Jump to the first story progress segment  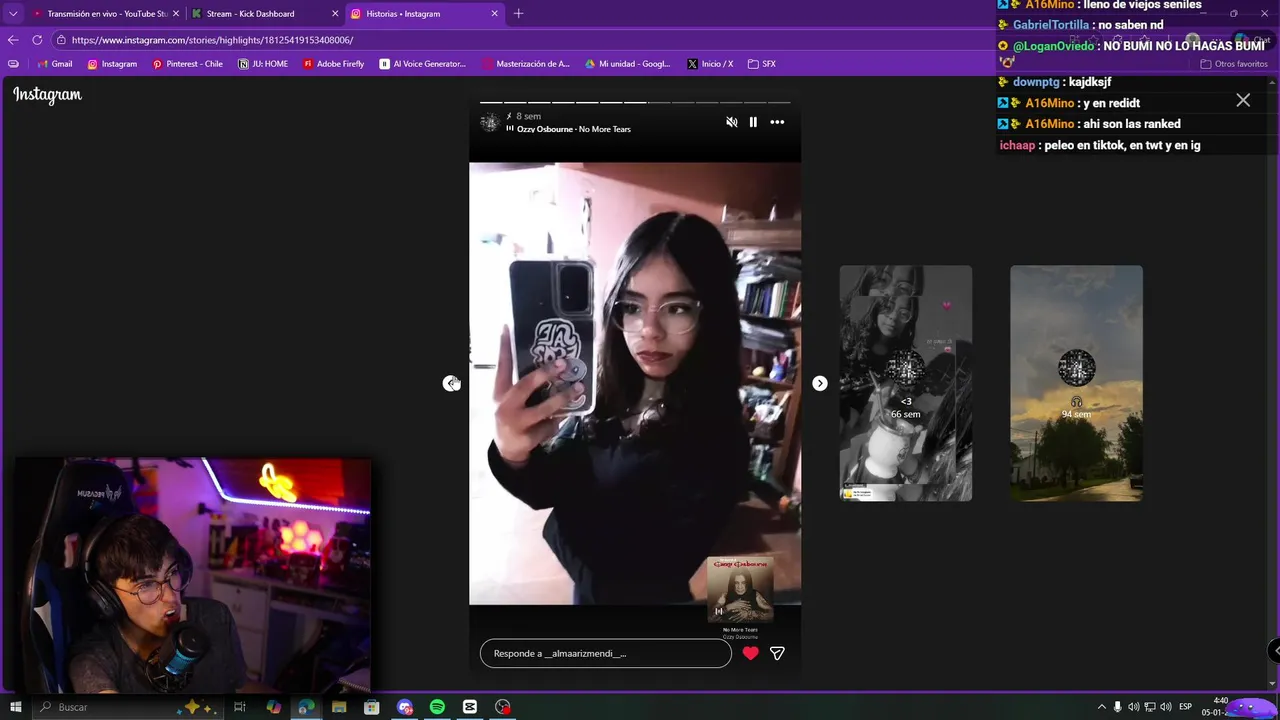coord(491,102)
